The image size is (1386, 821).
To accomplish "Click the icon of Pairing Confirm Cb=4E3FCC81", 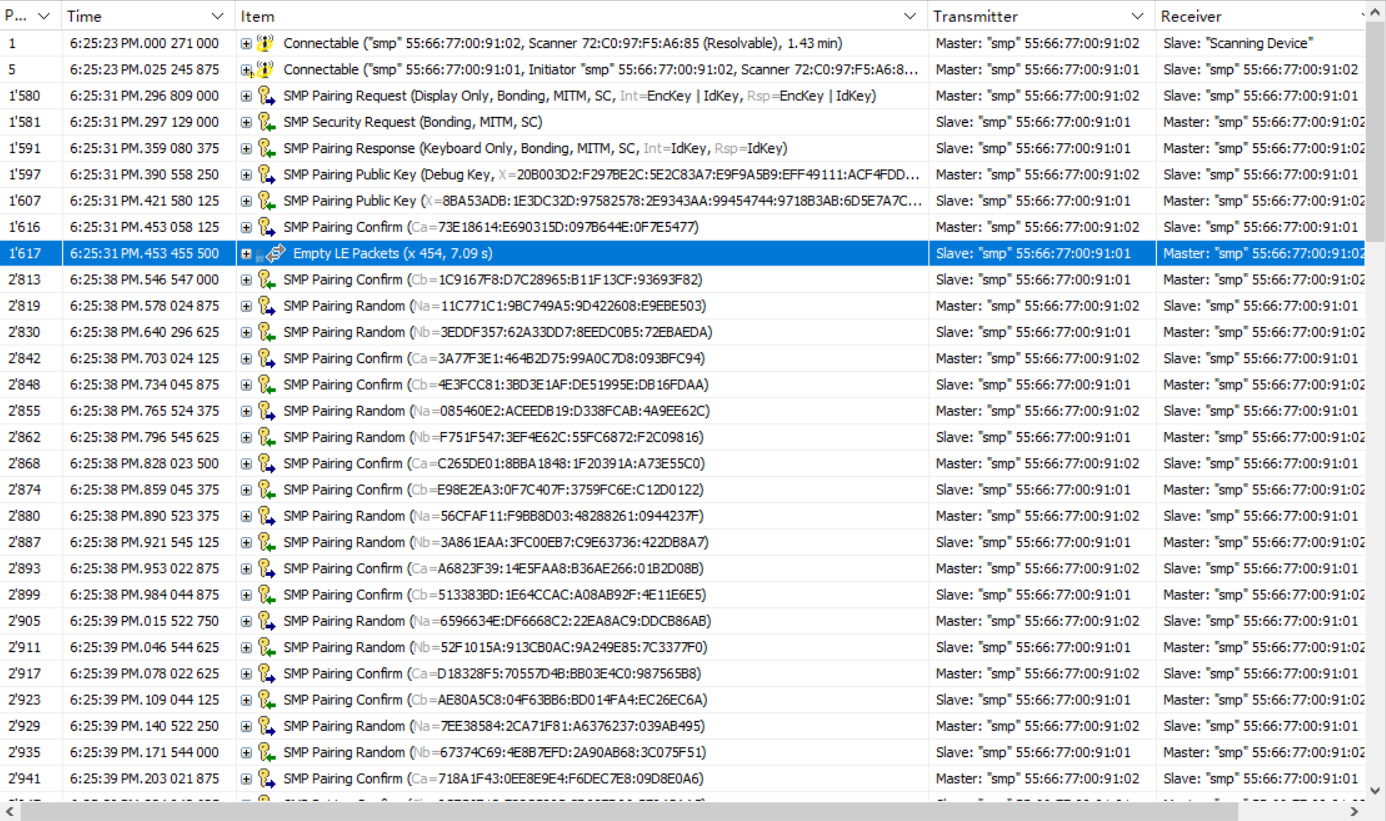I will [265, 385].
